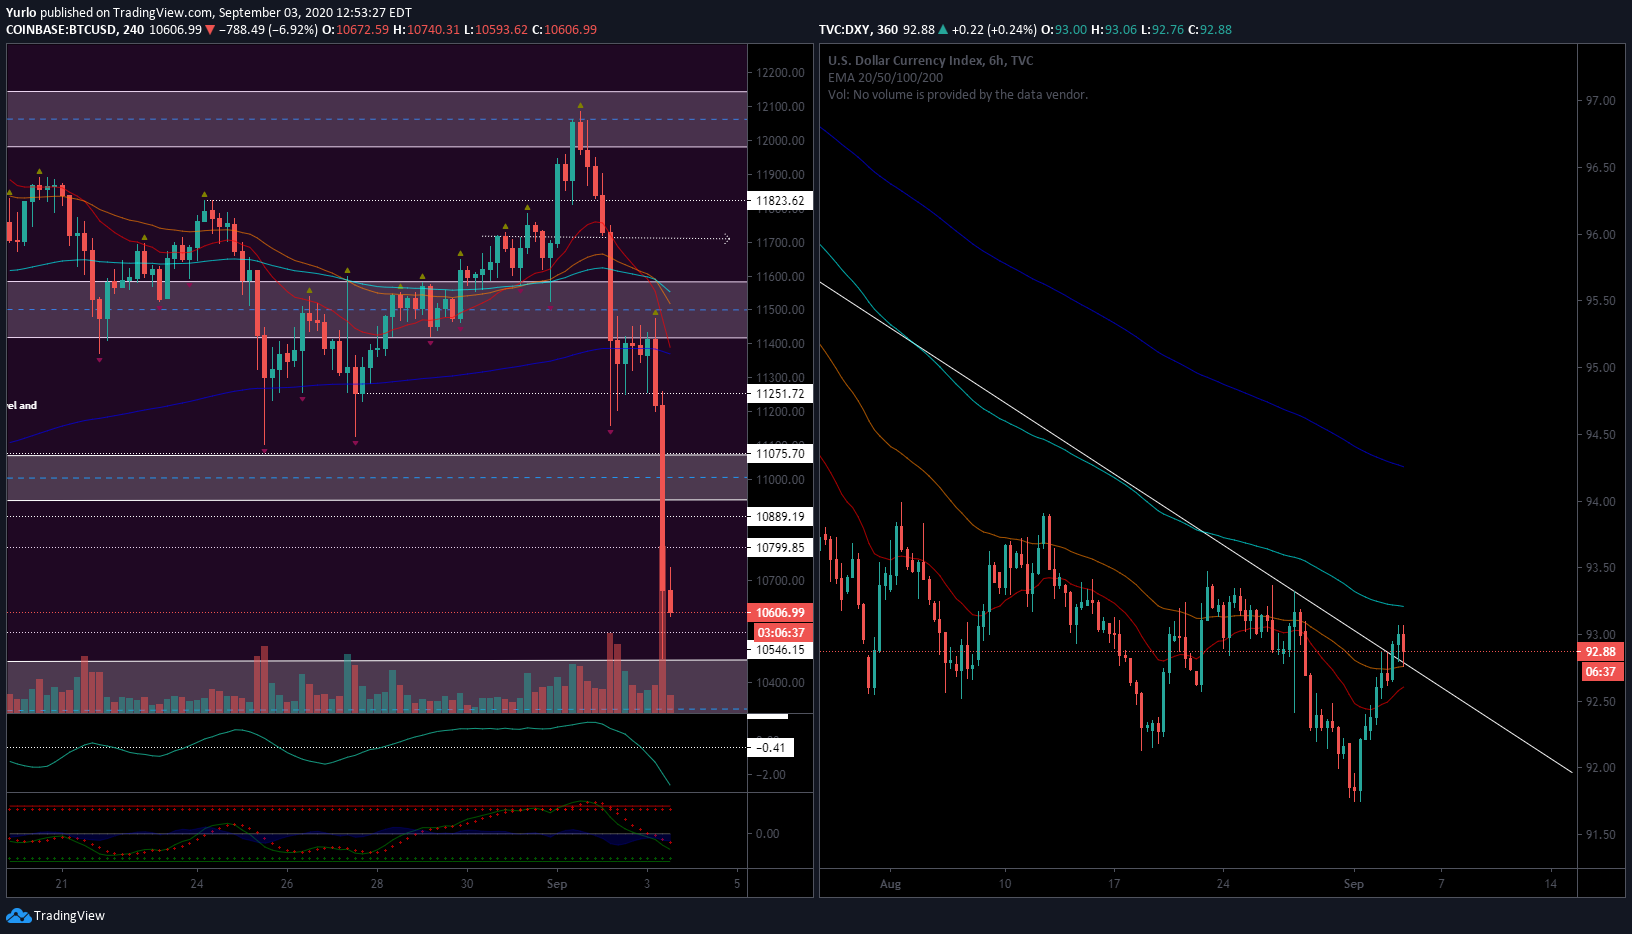Click the 11500.00 tick on BTC price axis
Screen dimensions: 1632x934
[x=780, y=309]
